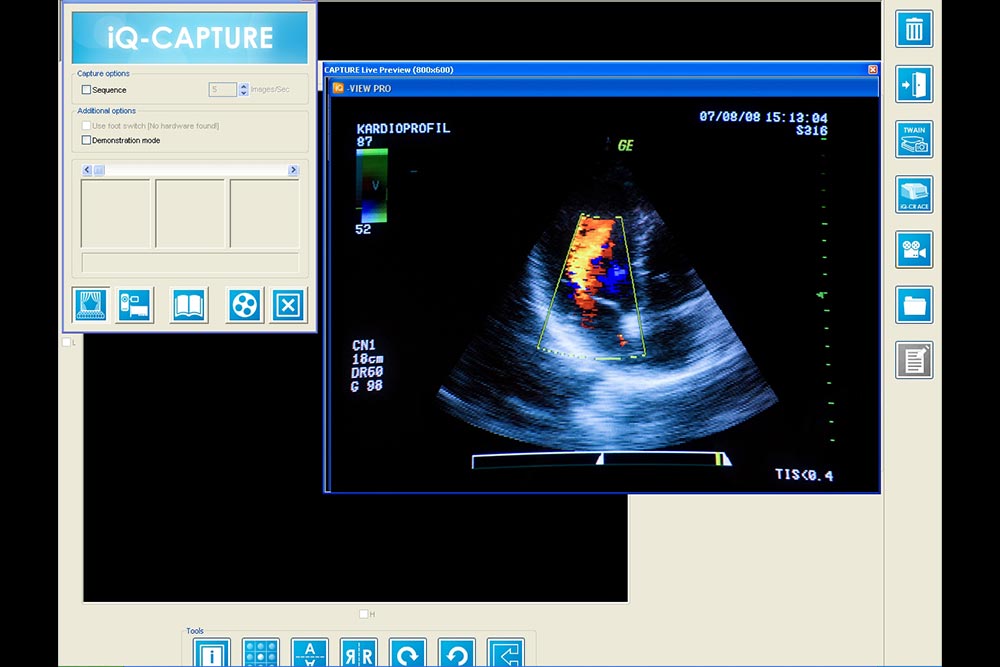Viewport: 1000px width, 667px height.
Task: Toggle the L checkbox below the capture panel
Action: [x=66, y=342]
